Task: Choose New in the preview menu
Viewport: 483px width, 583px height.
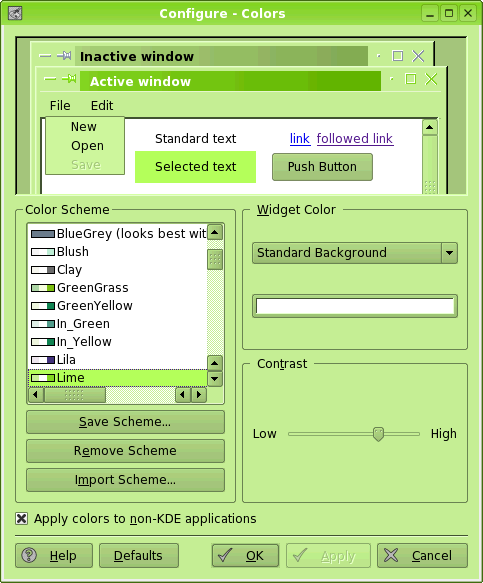Action: click(84, 127)
